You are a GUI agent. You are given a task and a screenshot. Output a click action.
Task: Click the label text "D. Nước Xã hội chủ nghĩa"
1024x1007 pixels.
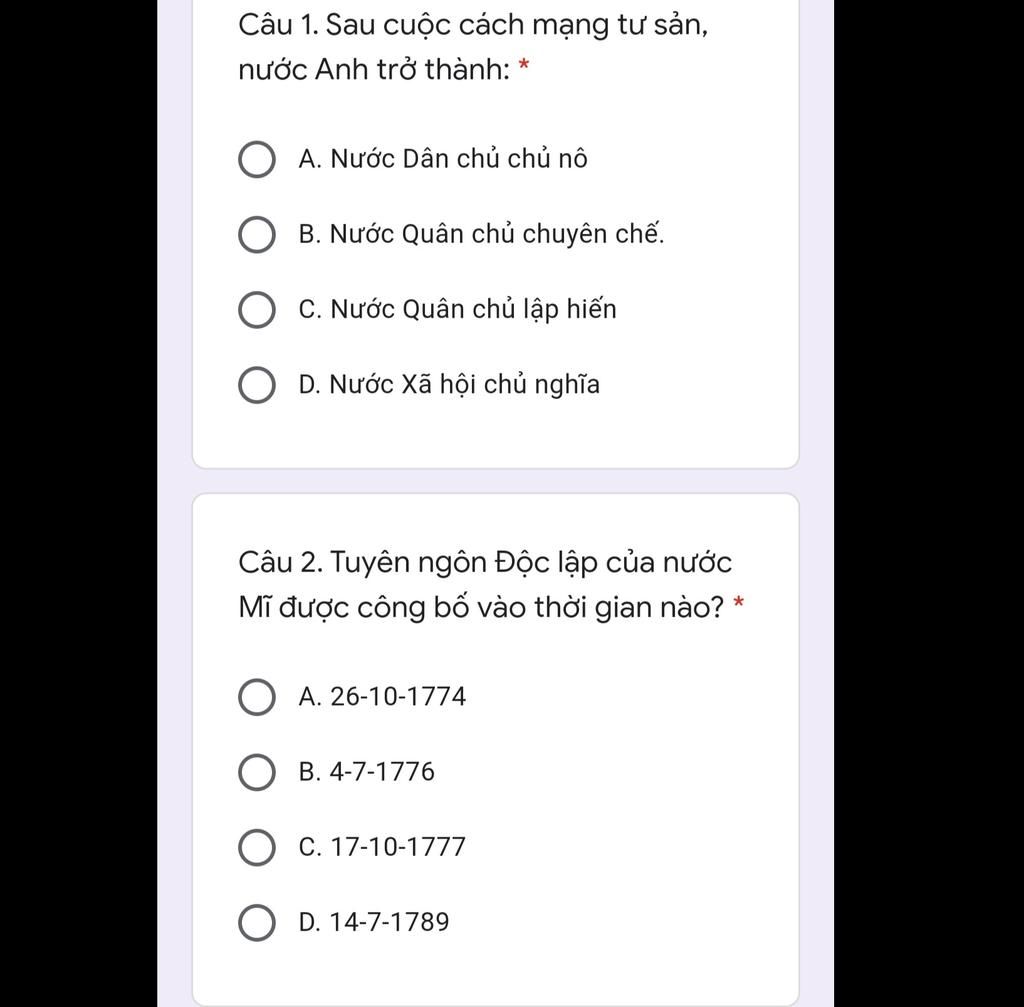[x=449, y=385]
